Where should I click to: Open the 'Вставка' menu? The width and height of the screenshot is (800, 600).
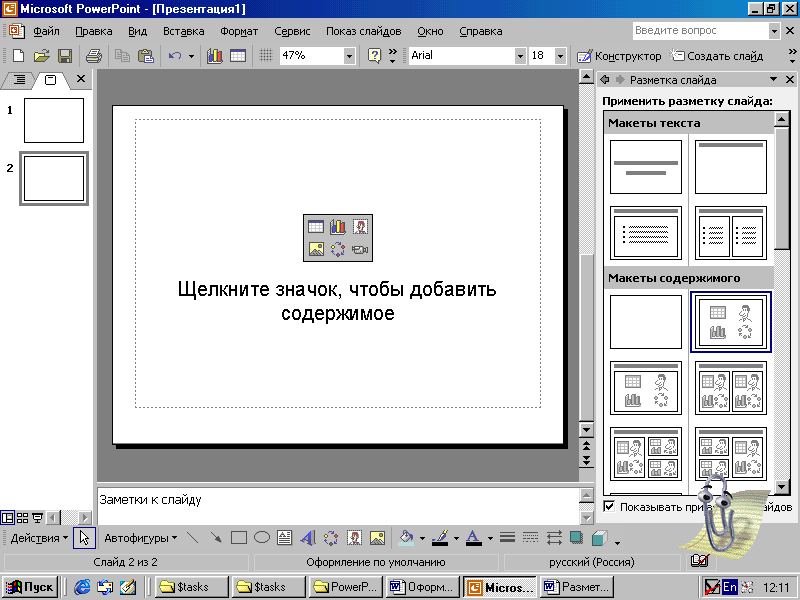tap(184, 31)
